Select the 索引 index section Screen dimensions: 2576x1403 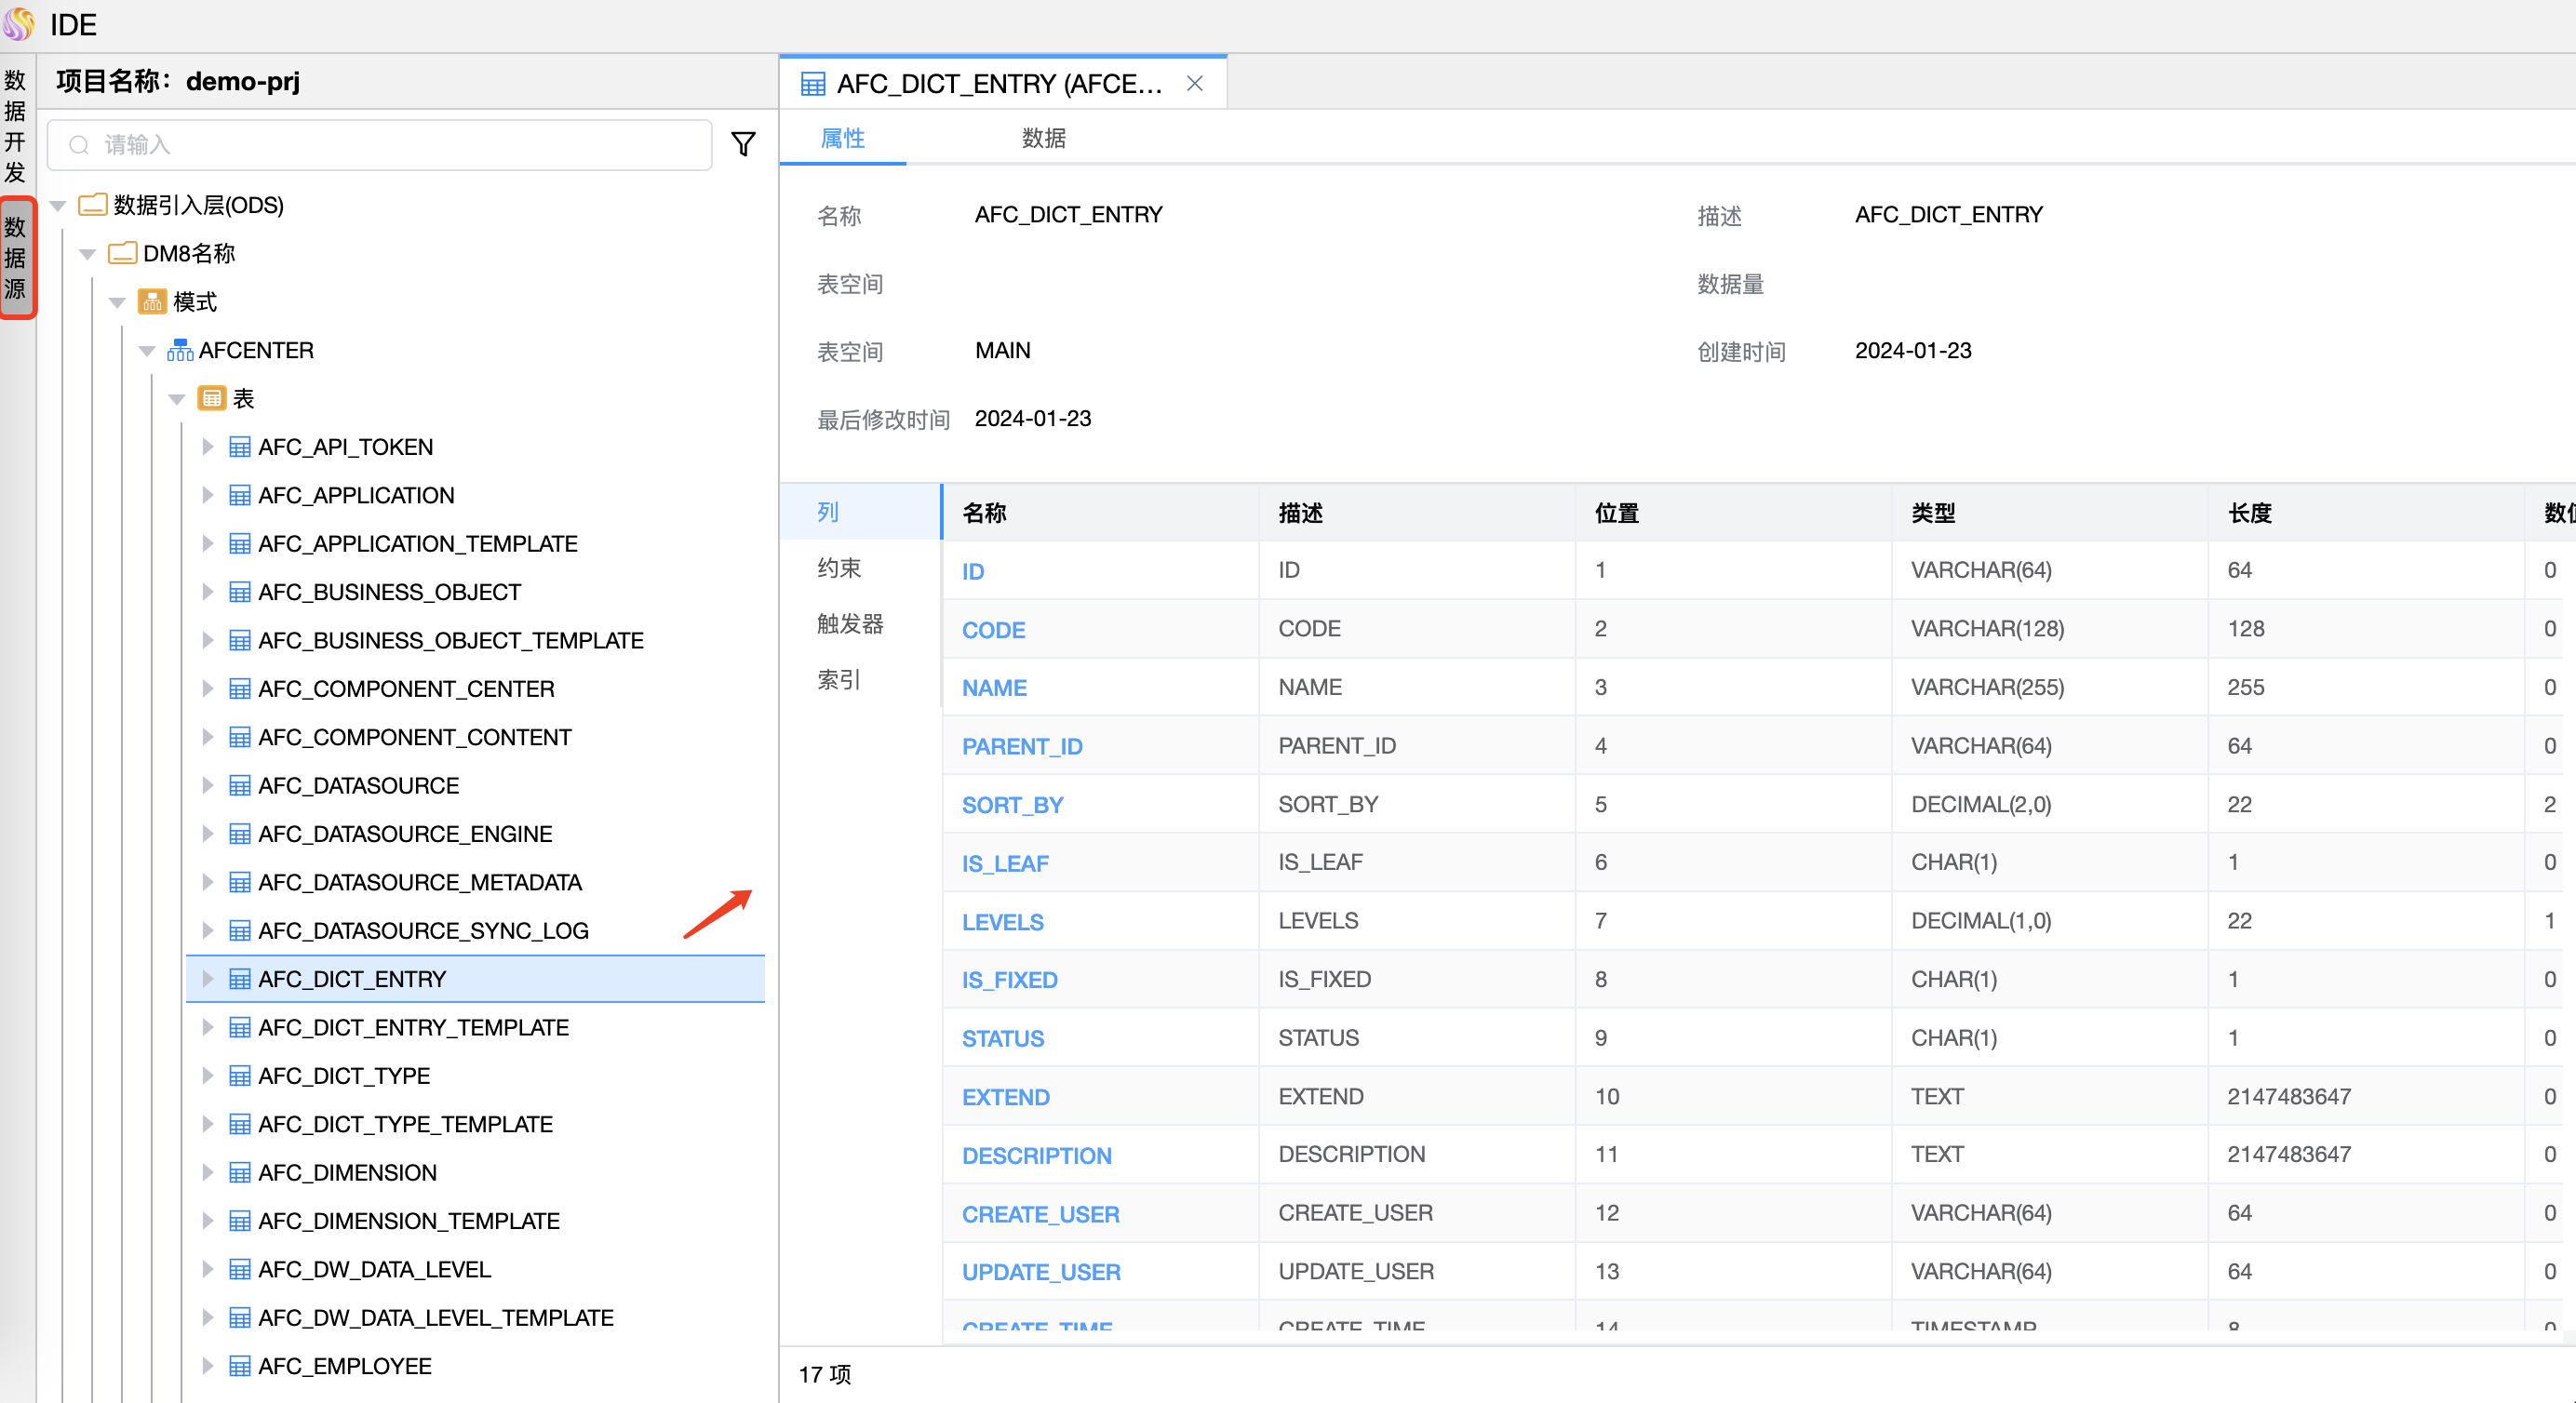[x=838, y=680]
